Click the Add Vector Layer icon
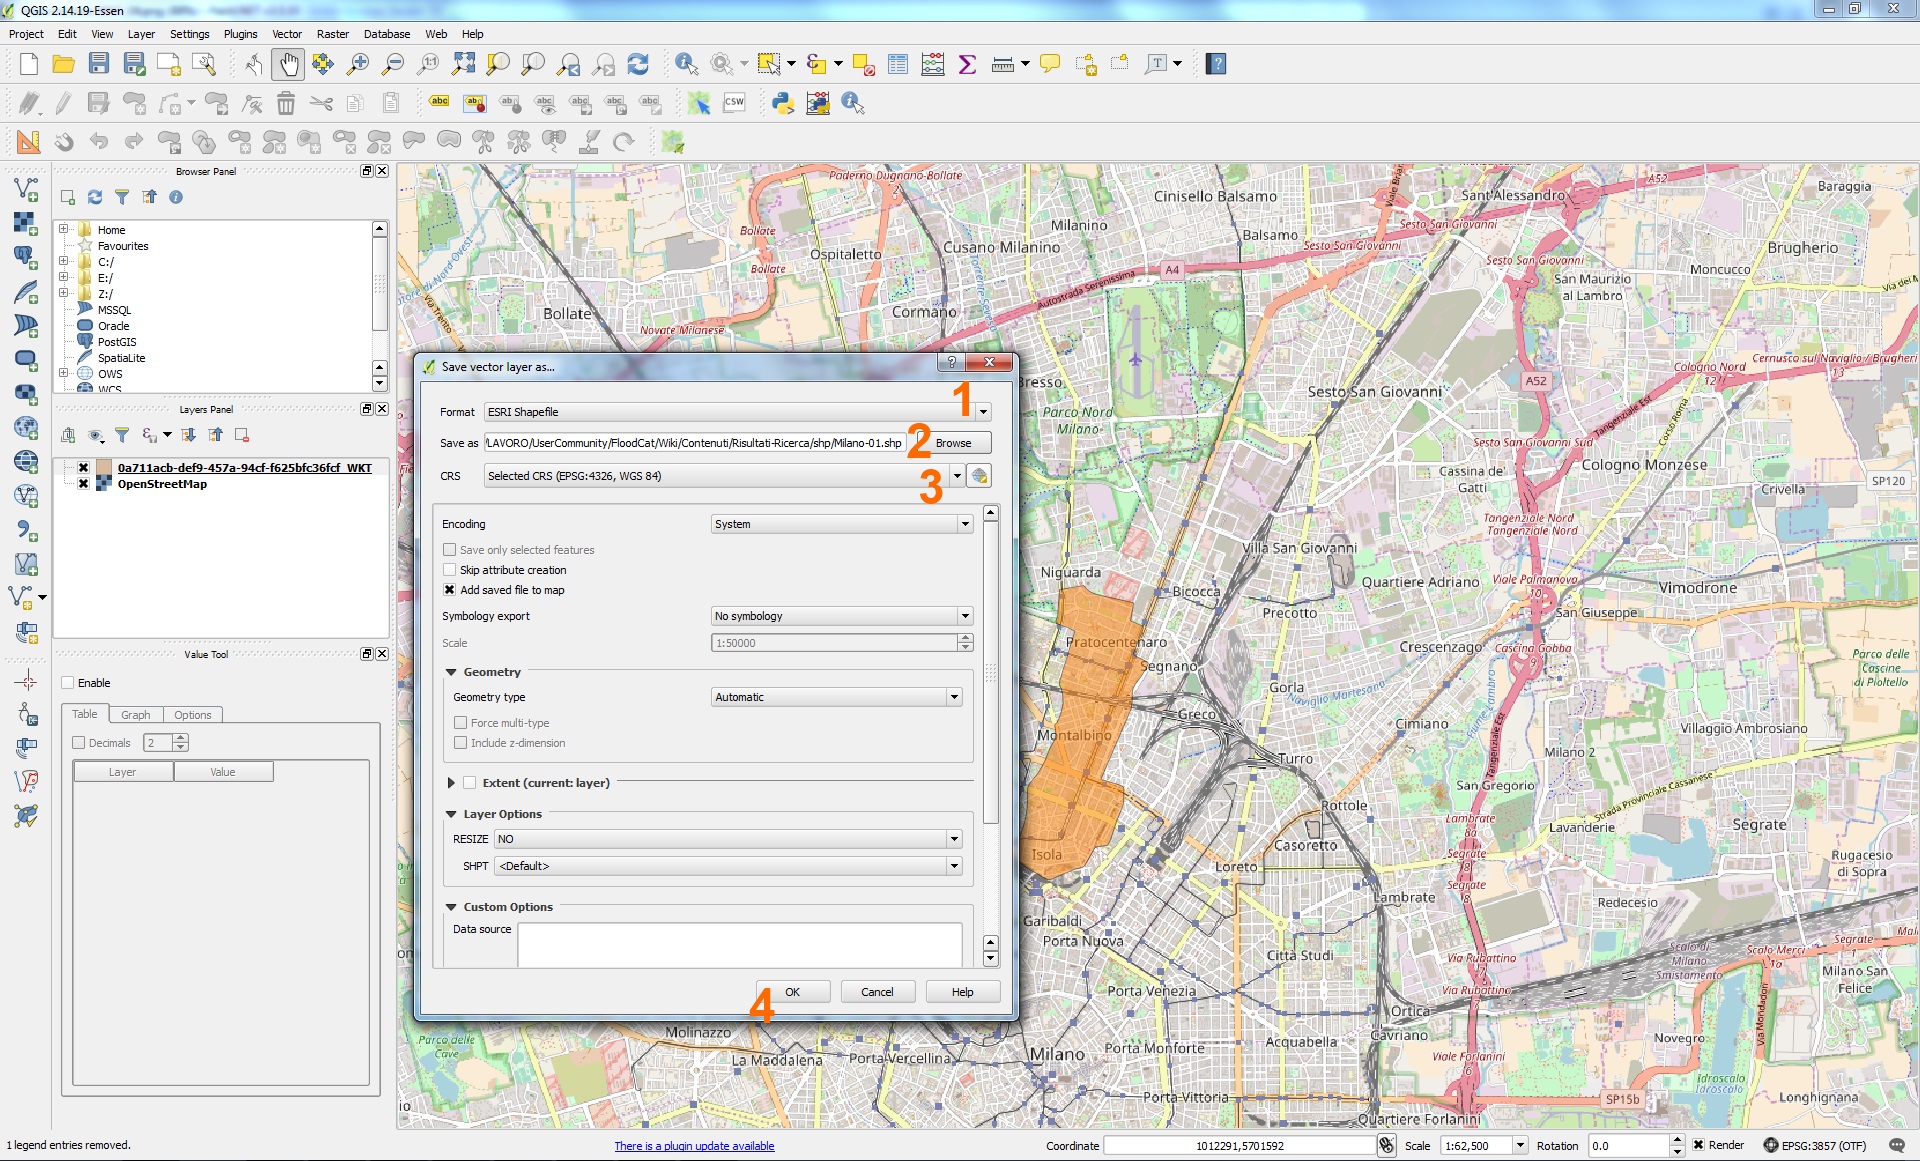 tap(26, 188)
